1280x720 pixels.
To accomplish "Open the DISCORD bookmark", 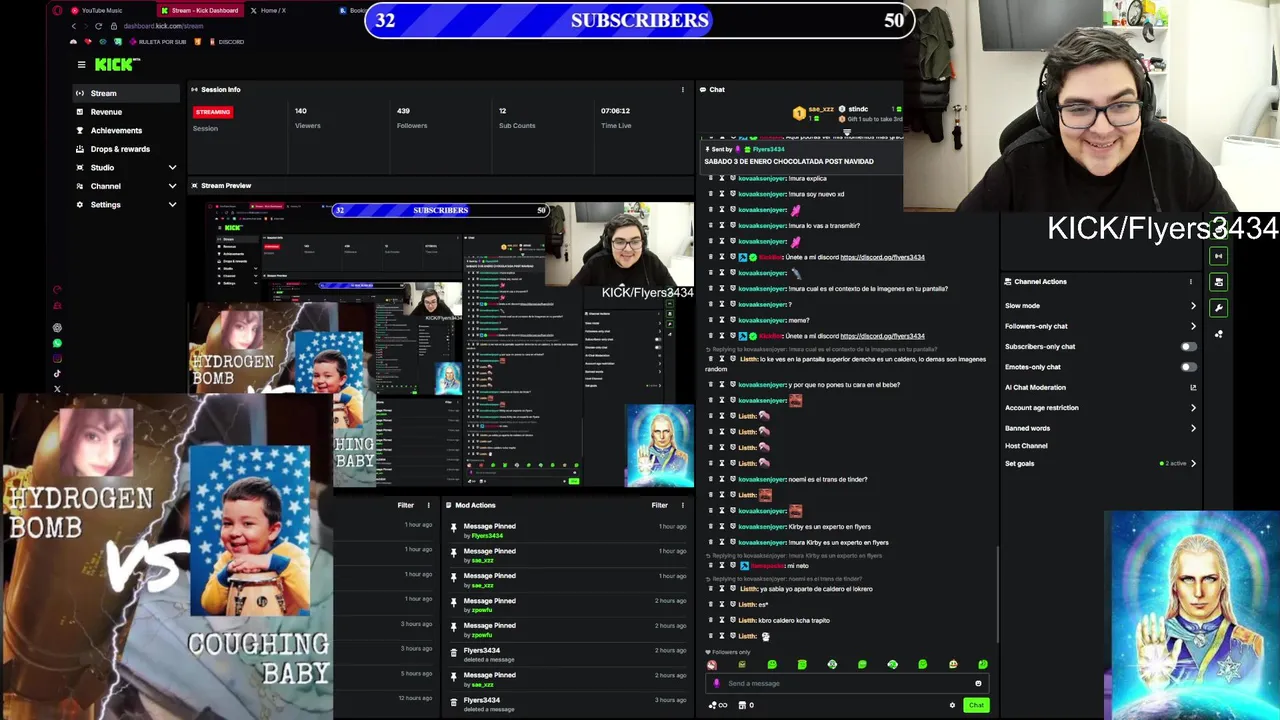I will (x=226, y=42).
